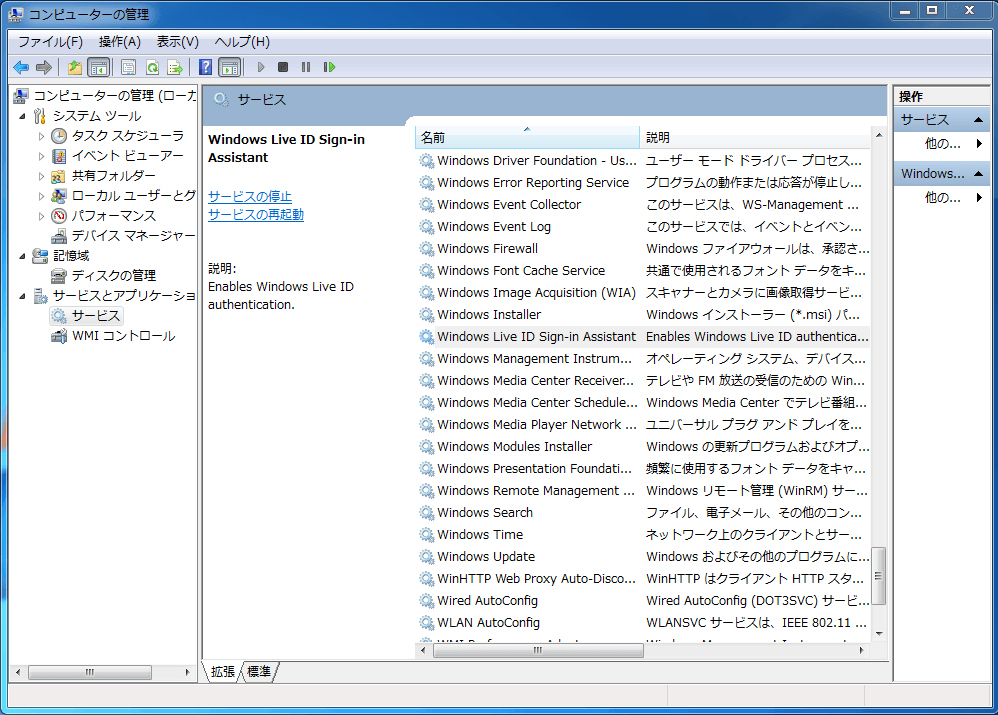Screen dimensions: 998x715
Task: Select the コンピューターの管理 root node
Action: 115,96
